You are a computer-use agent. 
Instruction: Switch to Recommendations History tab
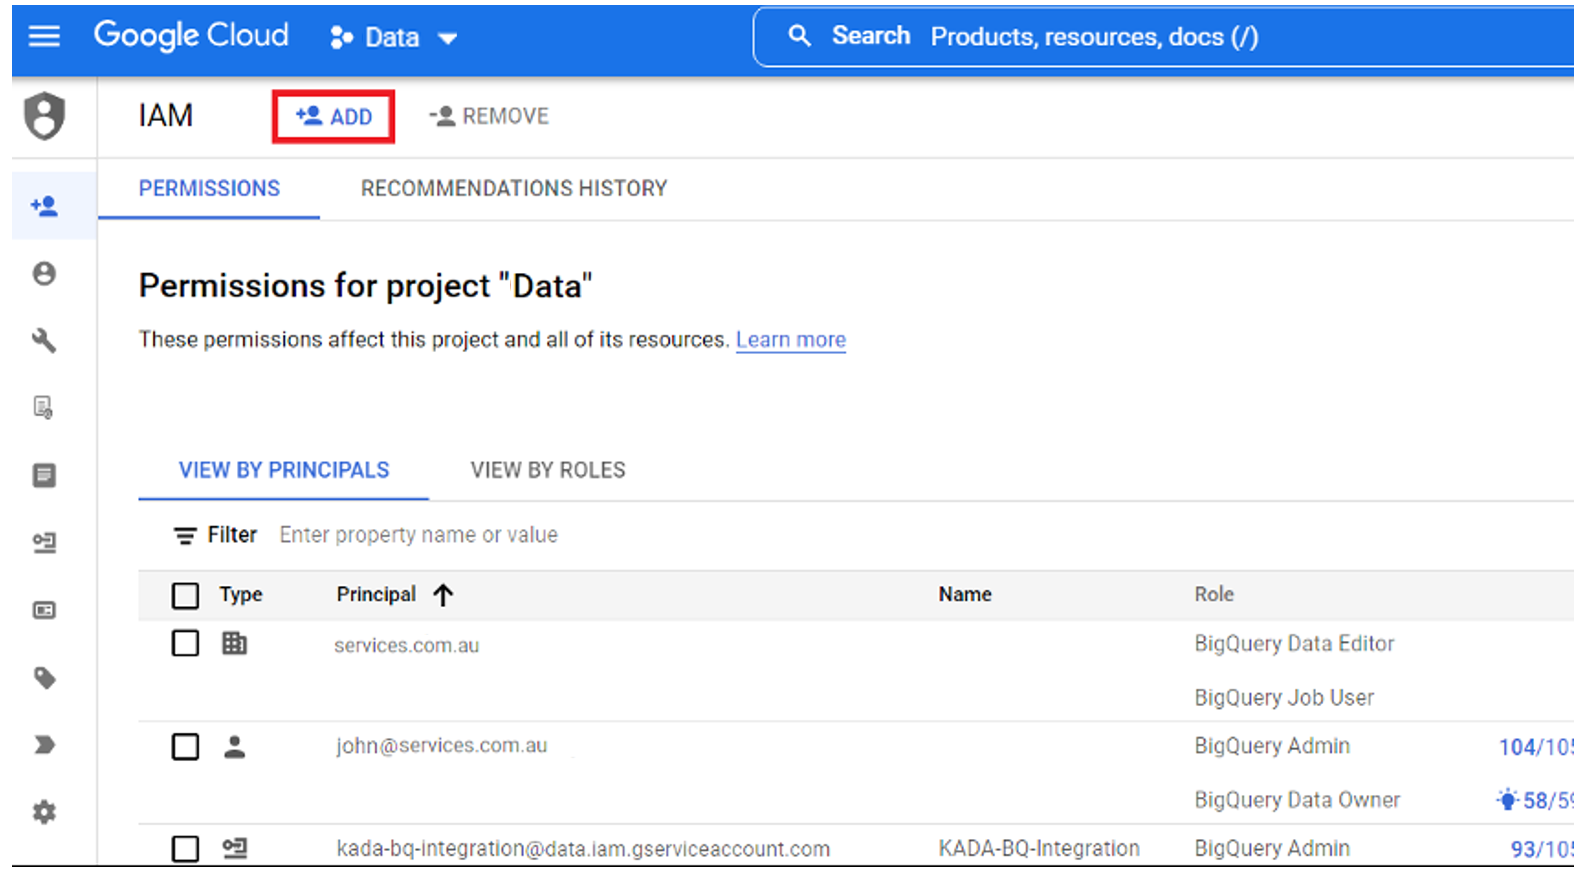click(x=513, y=188)
